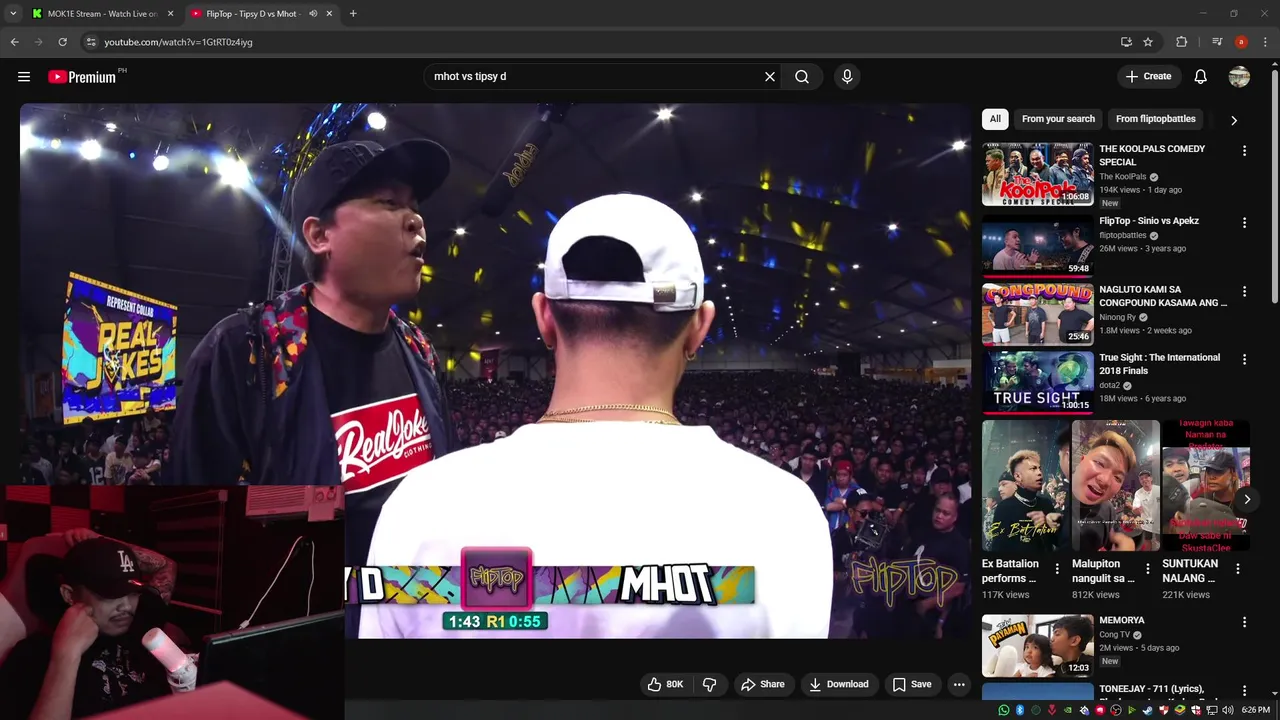Image resolution: width=1280 pixels, height=720 pixels.
Task: Go back in browser history
Action: pos(14,42)
